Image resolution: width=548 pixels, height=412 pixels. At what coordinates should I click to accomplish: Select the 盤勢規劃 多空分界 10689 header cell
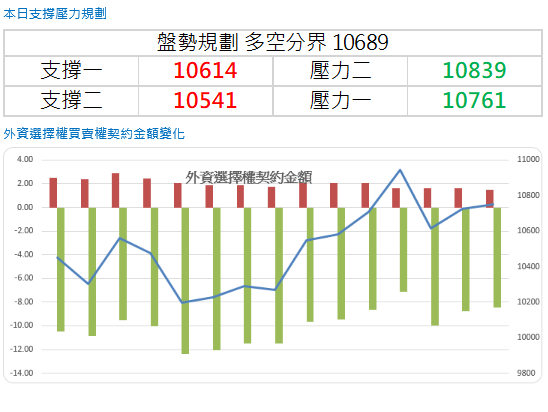point(273,43)
